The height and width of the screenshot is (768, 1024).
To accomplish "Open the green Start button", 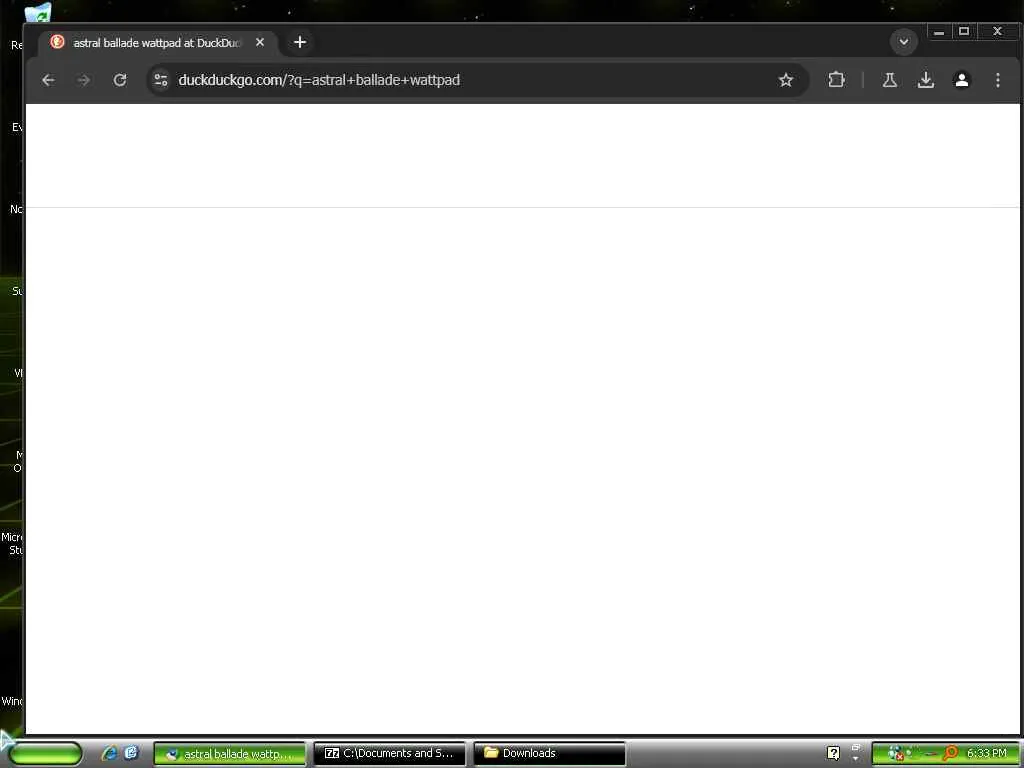I will (x=44, y=754).
